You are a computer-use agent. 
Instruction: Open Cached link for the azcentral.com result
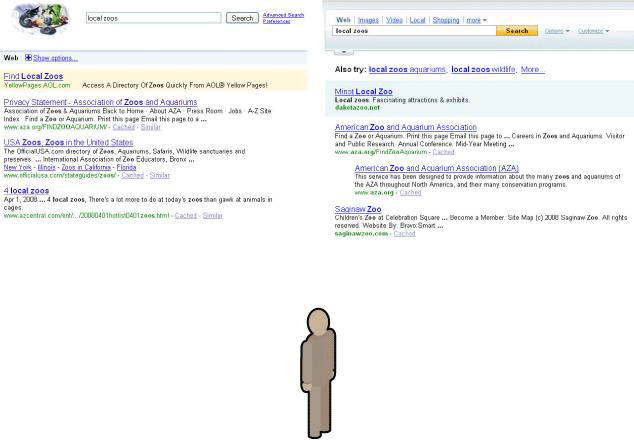186,216
